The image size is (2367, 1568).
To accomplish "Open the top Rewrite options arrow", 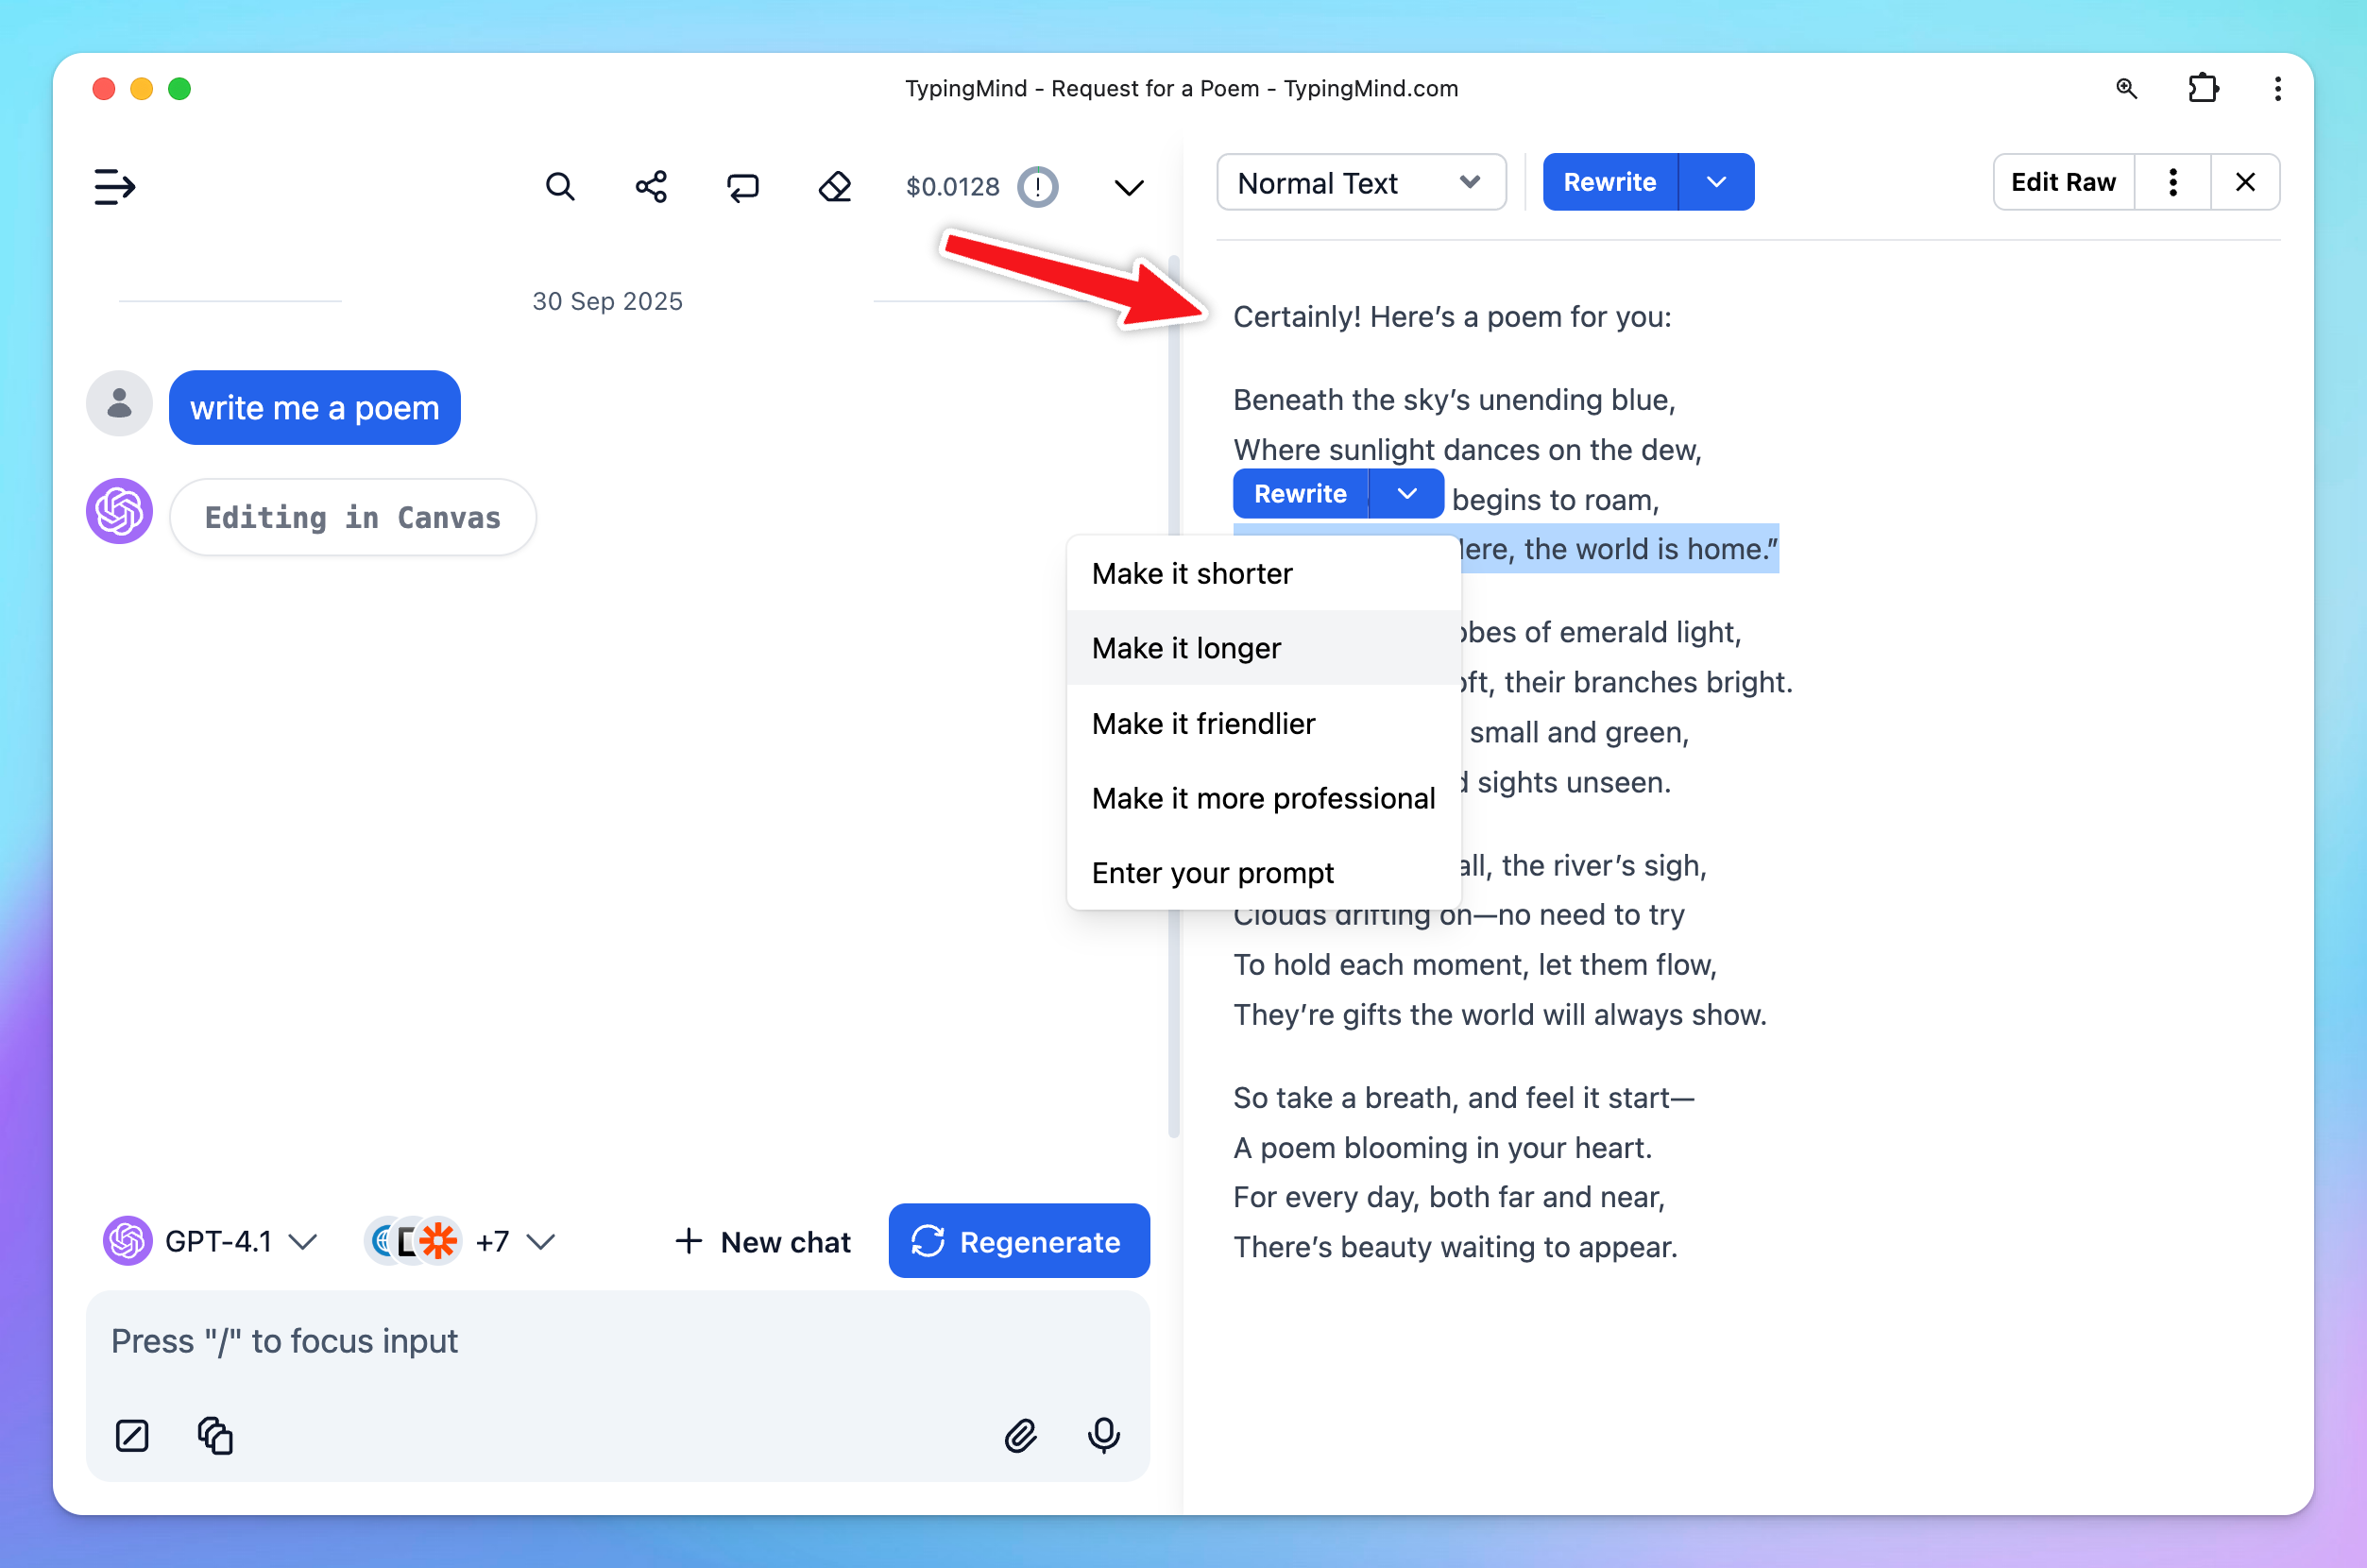I will tap(1716, 183).
